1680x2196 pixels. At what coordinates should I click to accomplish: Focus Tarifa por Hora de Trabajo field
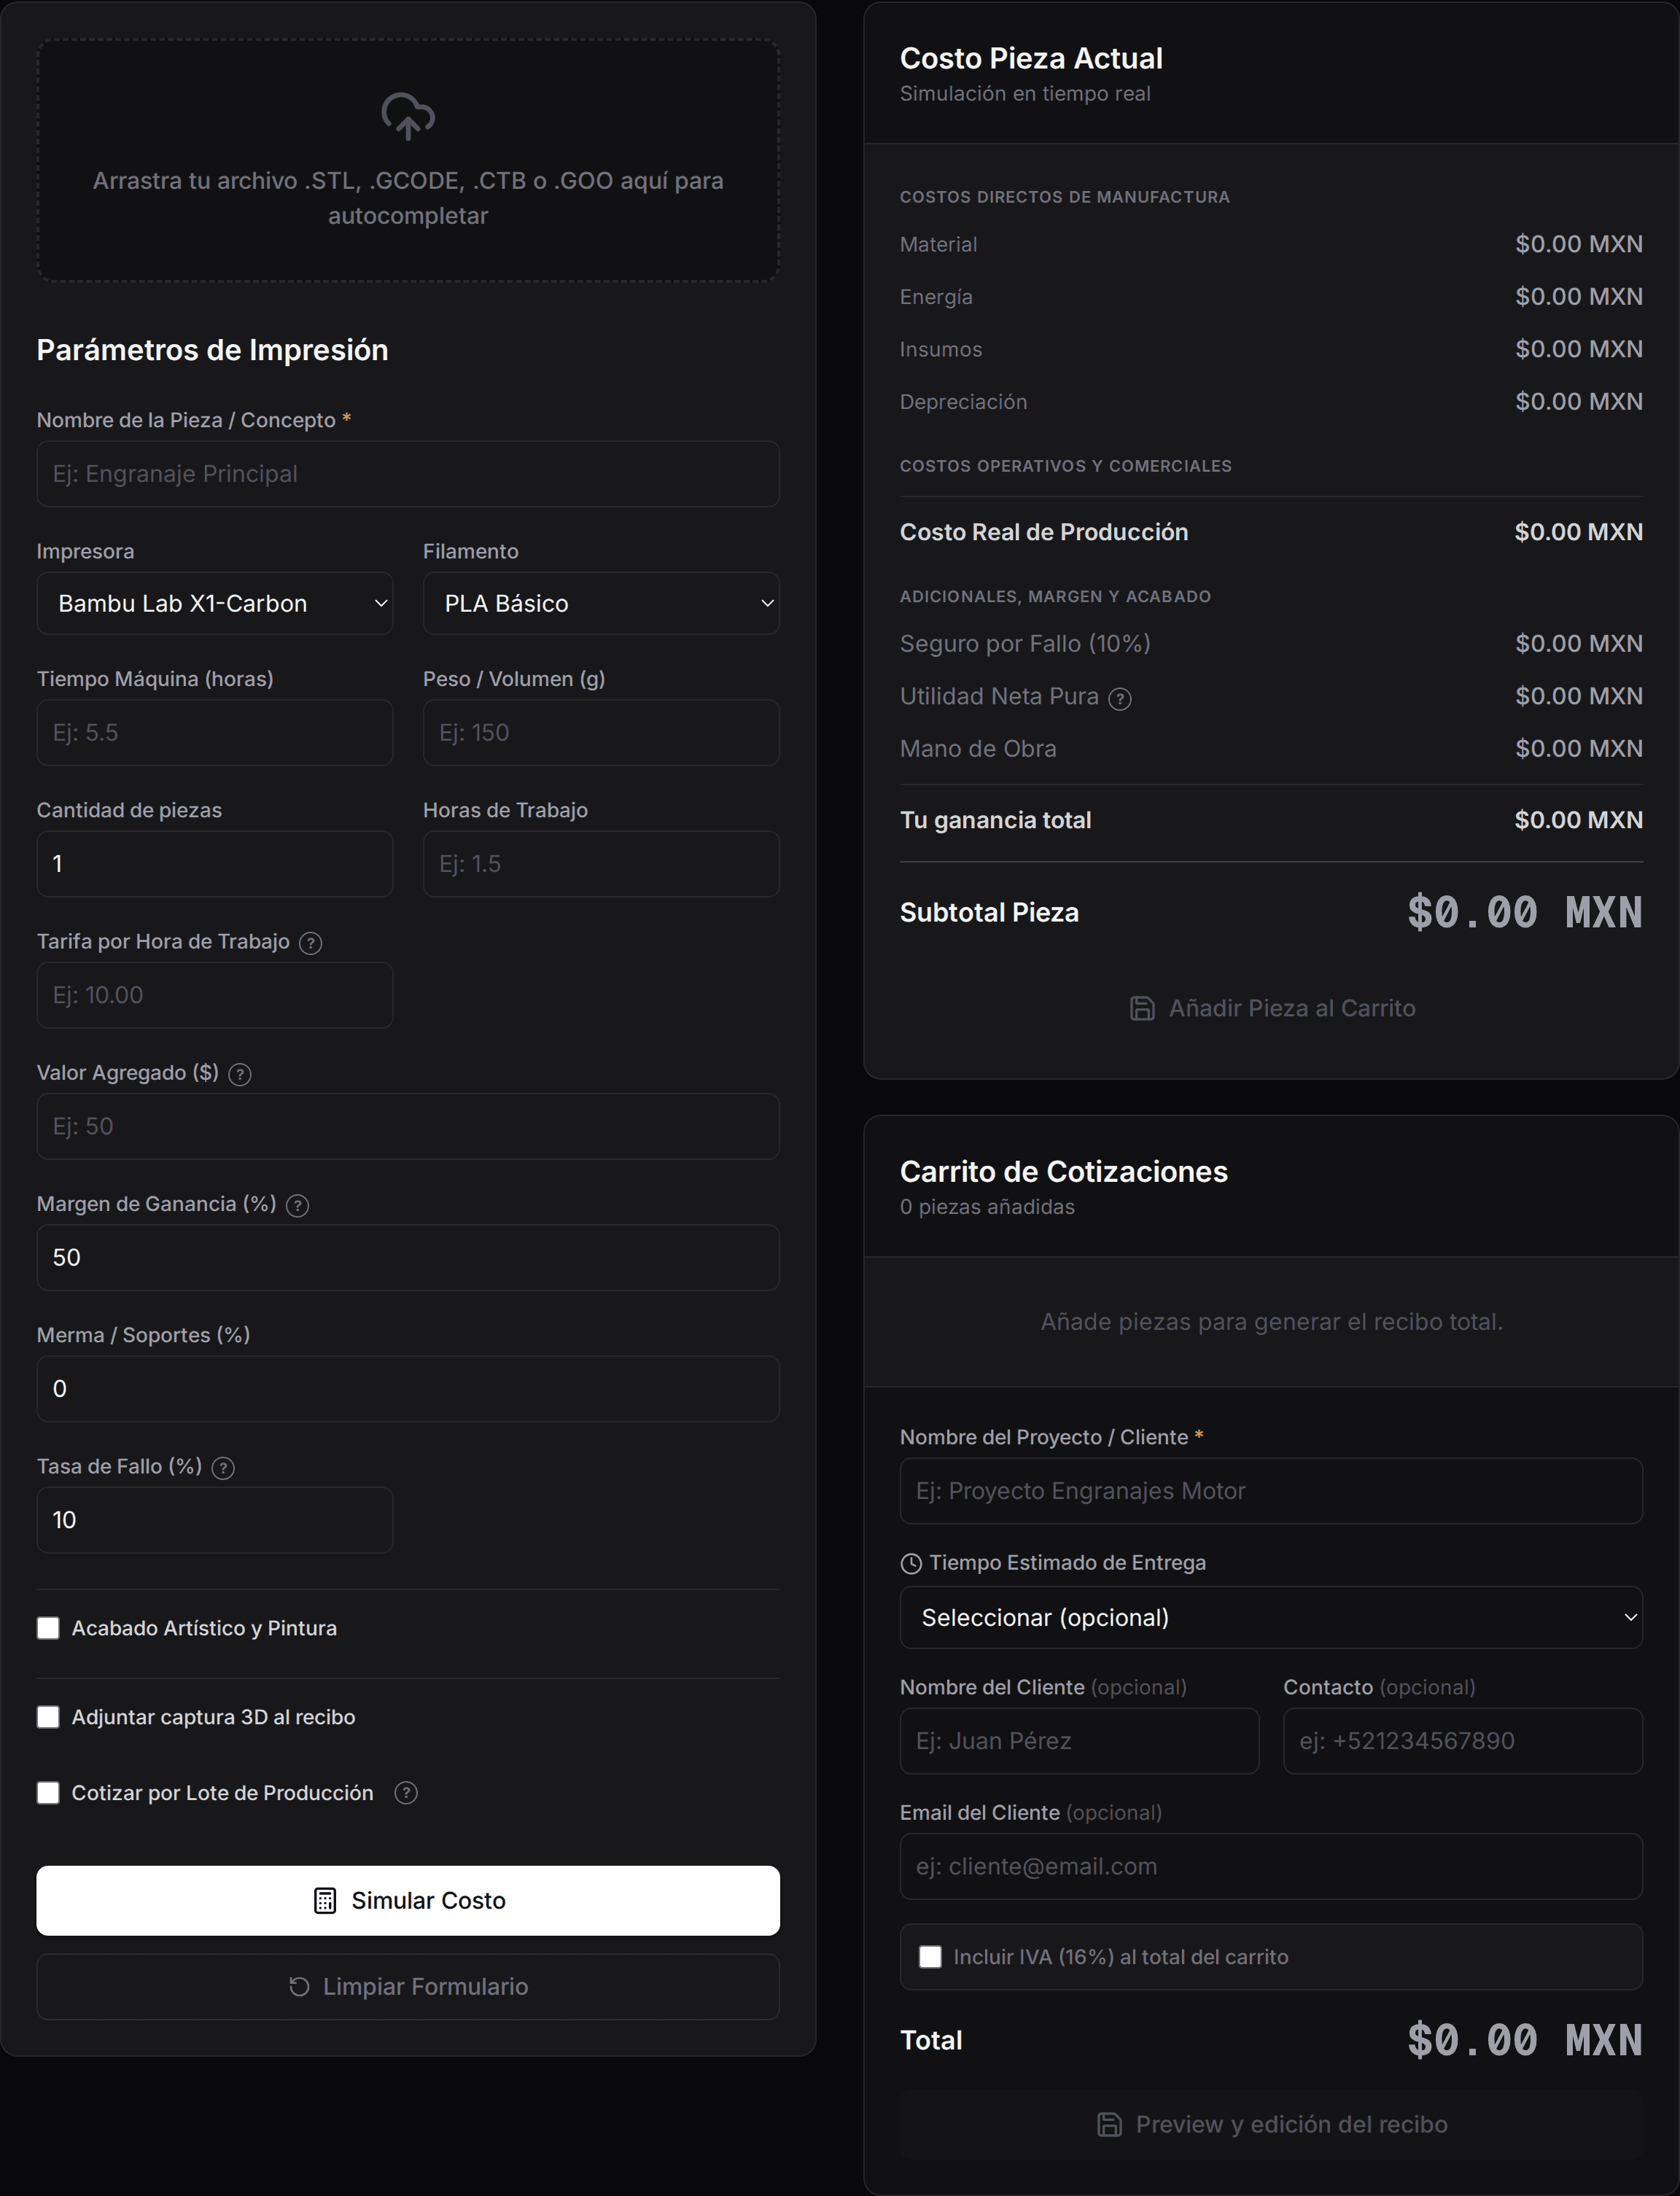215,995
